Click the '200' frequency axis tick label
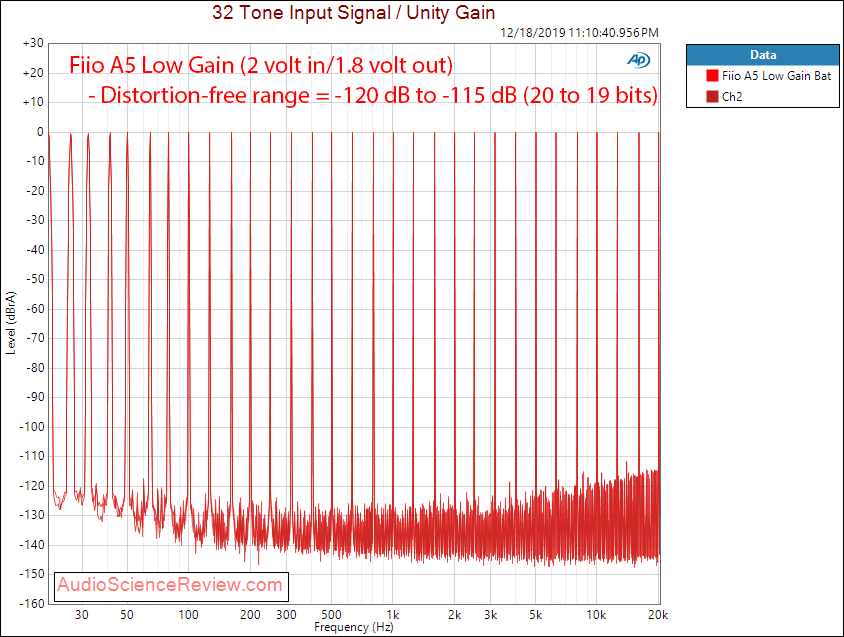Image resolution: width=844 pixels, height=637 pixels. pos(250,615)
